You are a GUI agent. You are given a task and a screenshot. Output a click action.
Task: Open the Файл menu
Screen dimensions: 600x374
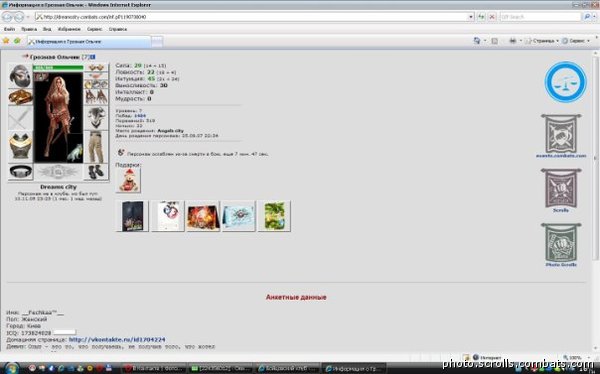[x=9, y=29]
